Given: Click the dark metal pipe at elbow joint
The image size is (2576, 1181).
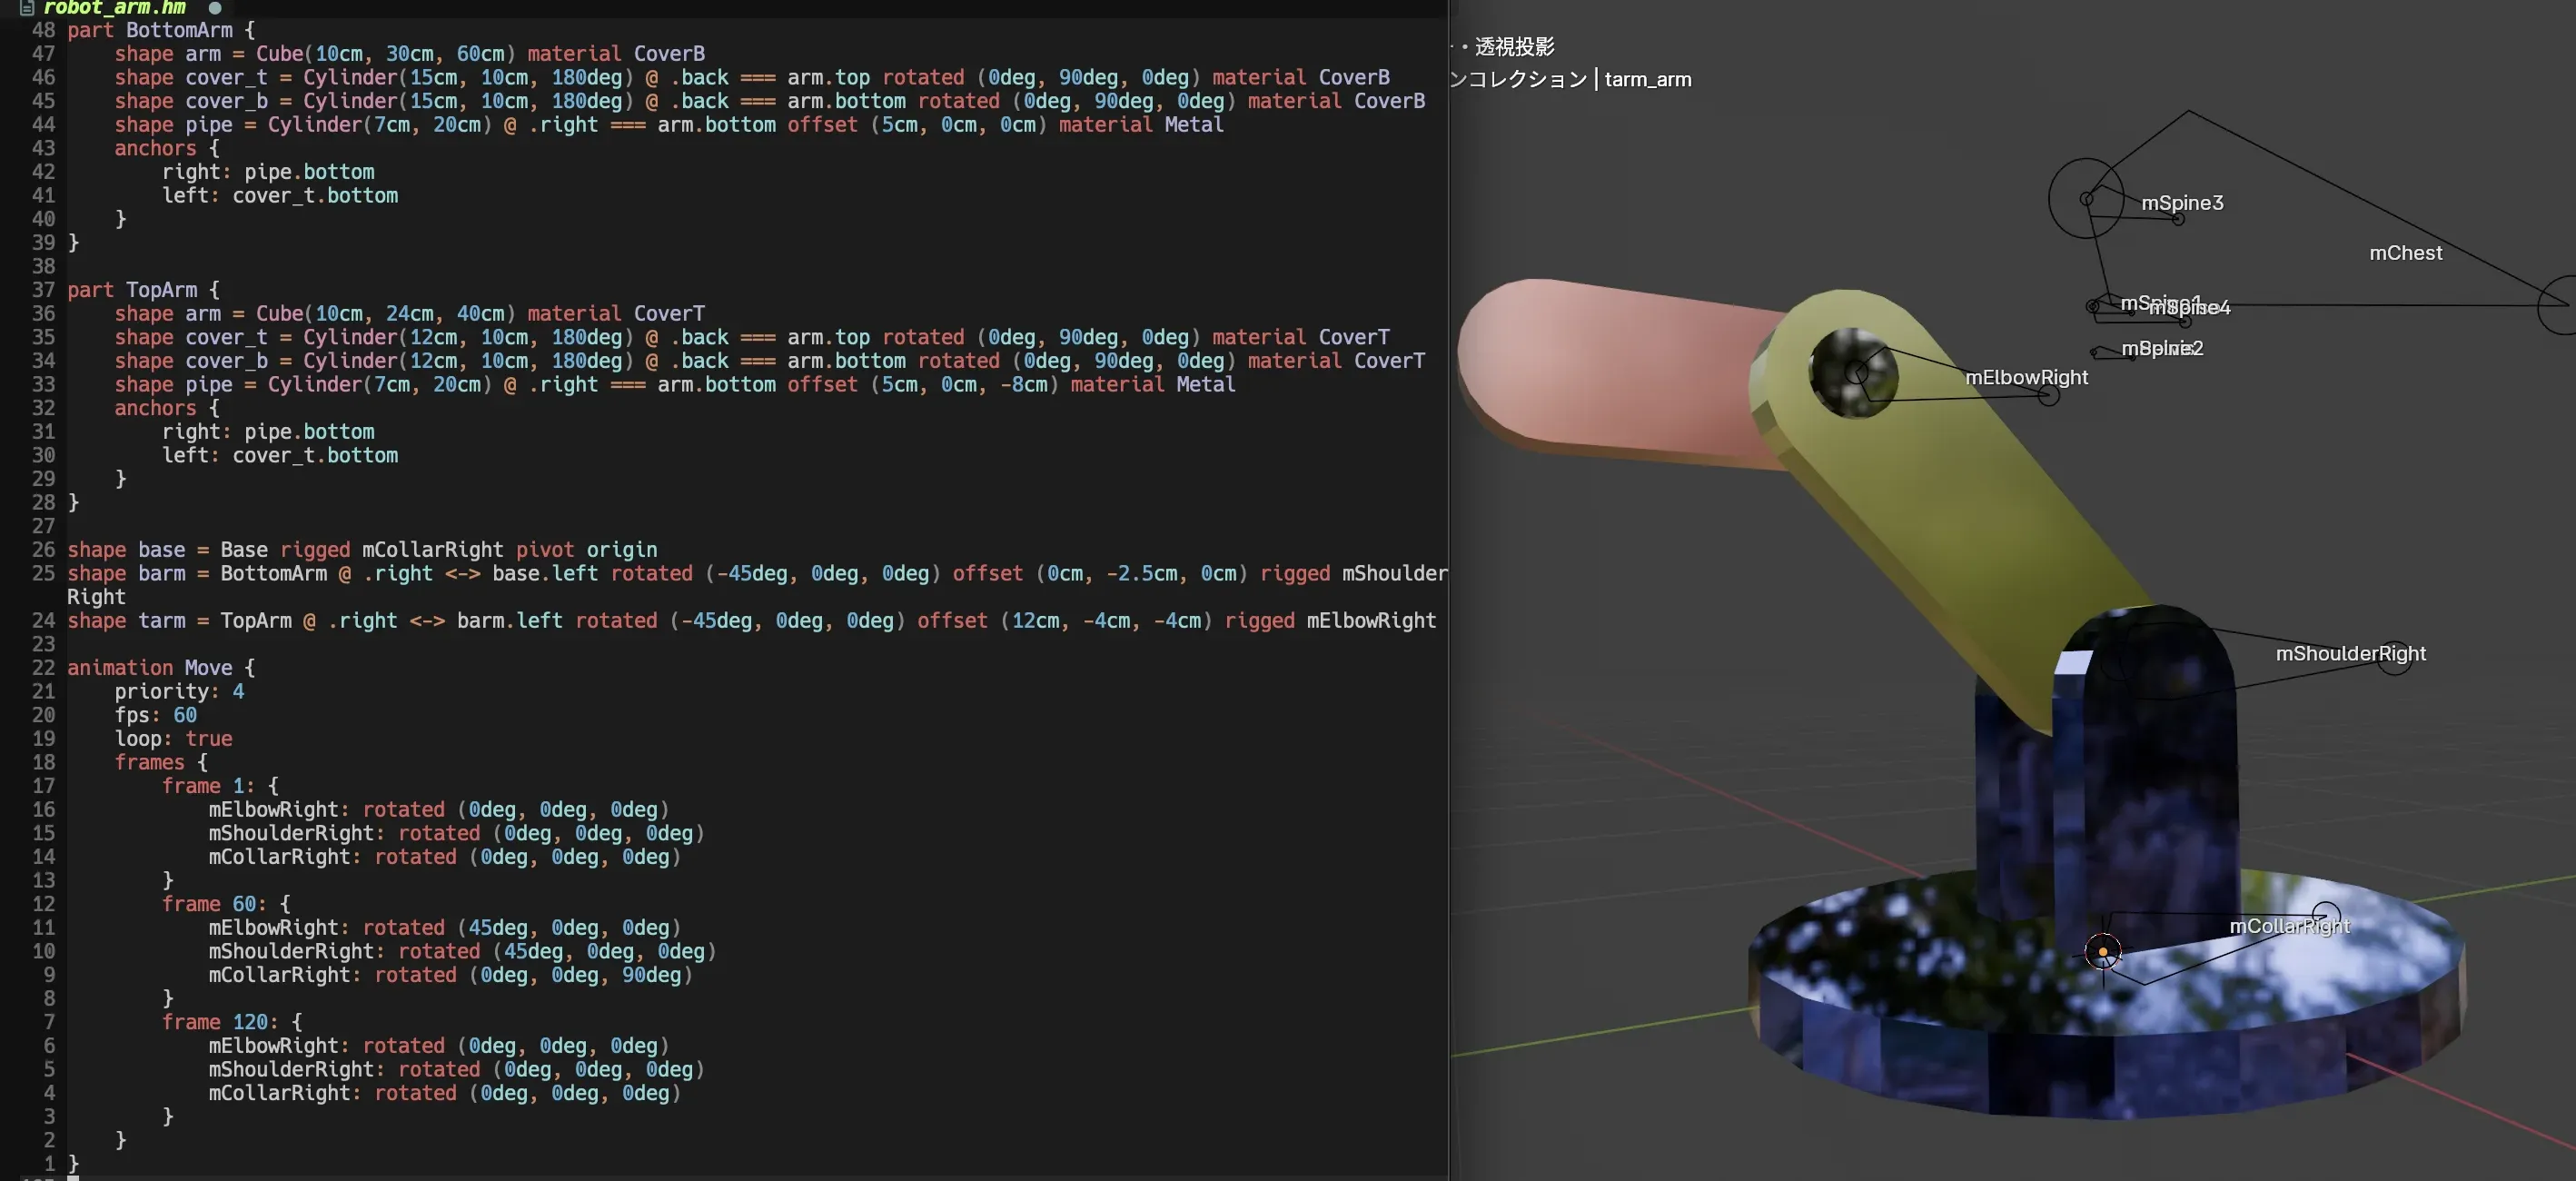Looking at the screenshot, I should pyautogui.click(x=1853, y=372).
